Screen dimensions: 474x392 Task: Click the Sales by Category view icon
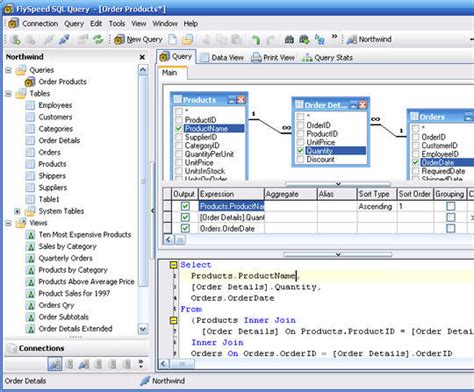[30, 247]
